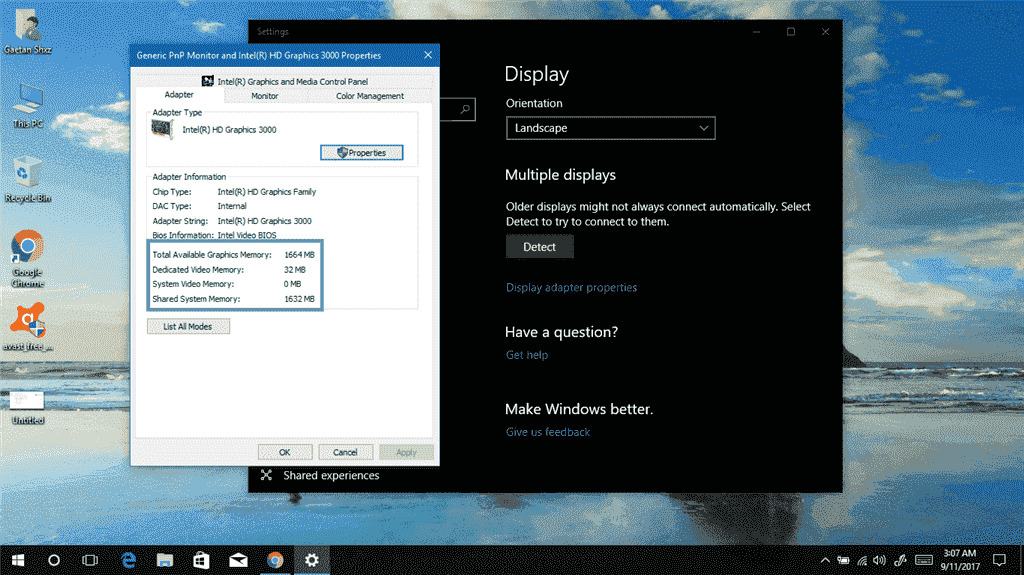Show the clock and calendar flyout

(960, 560)
